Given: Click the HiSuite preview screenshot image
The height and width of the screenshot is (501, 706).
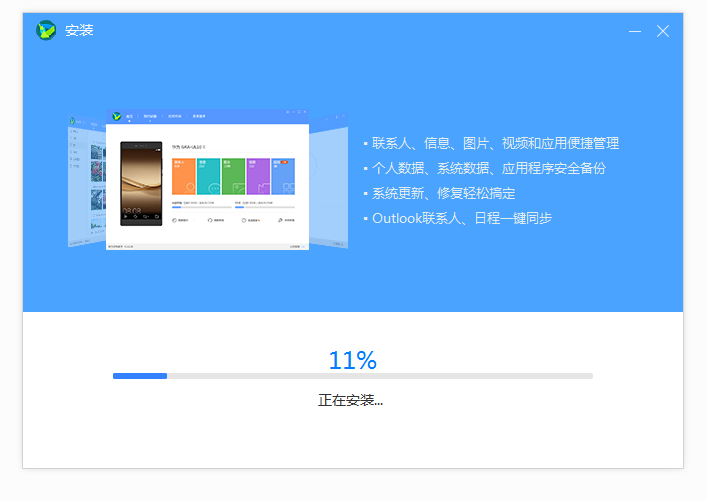Looking at the screenshot, I should [208, 179].
